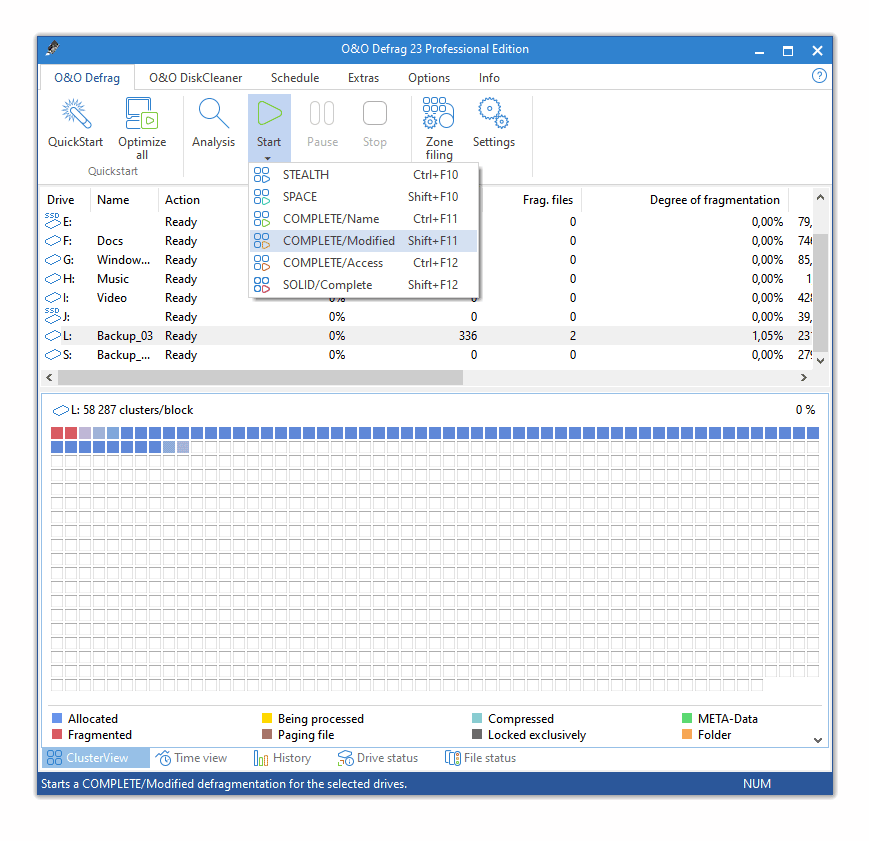Click the drive F: disk icon
This screenshot has width=869, height=841.
tap(53, 241)
